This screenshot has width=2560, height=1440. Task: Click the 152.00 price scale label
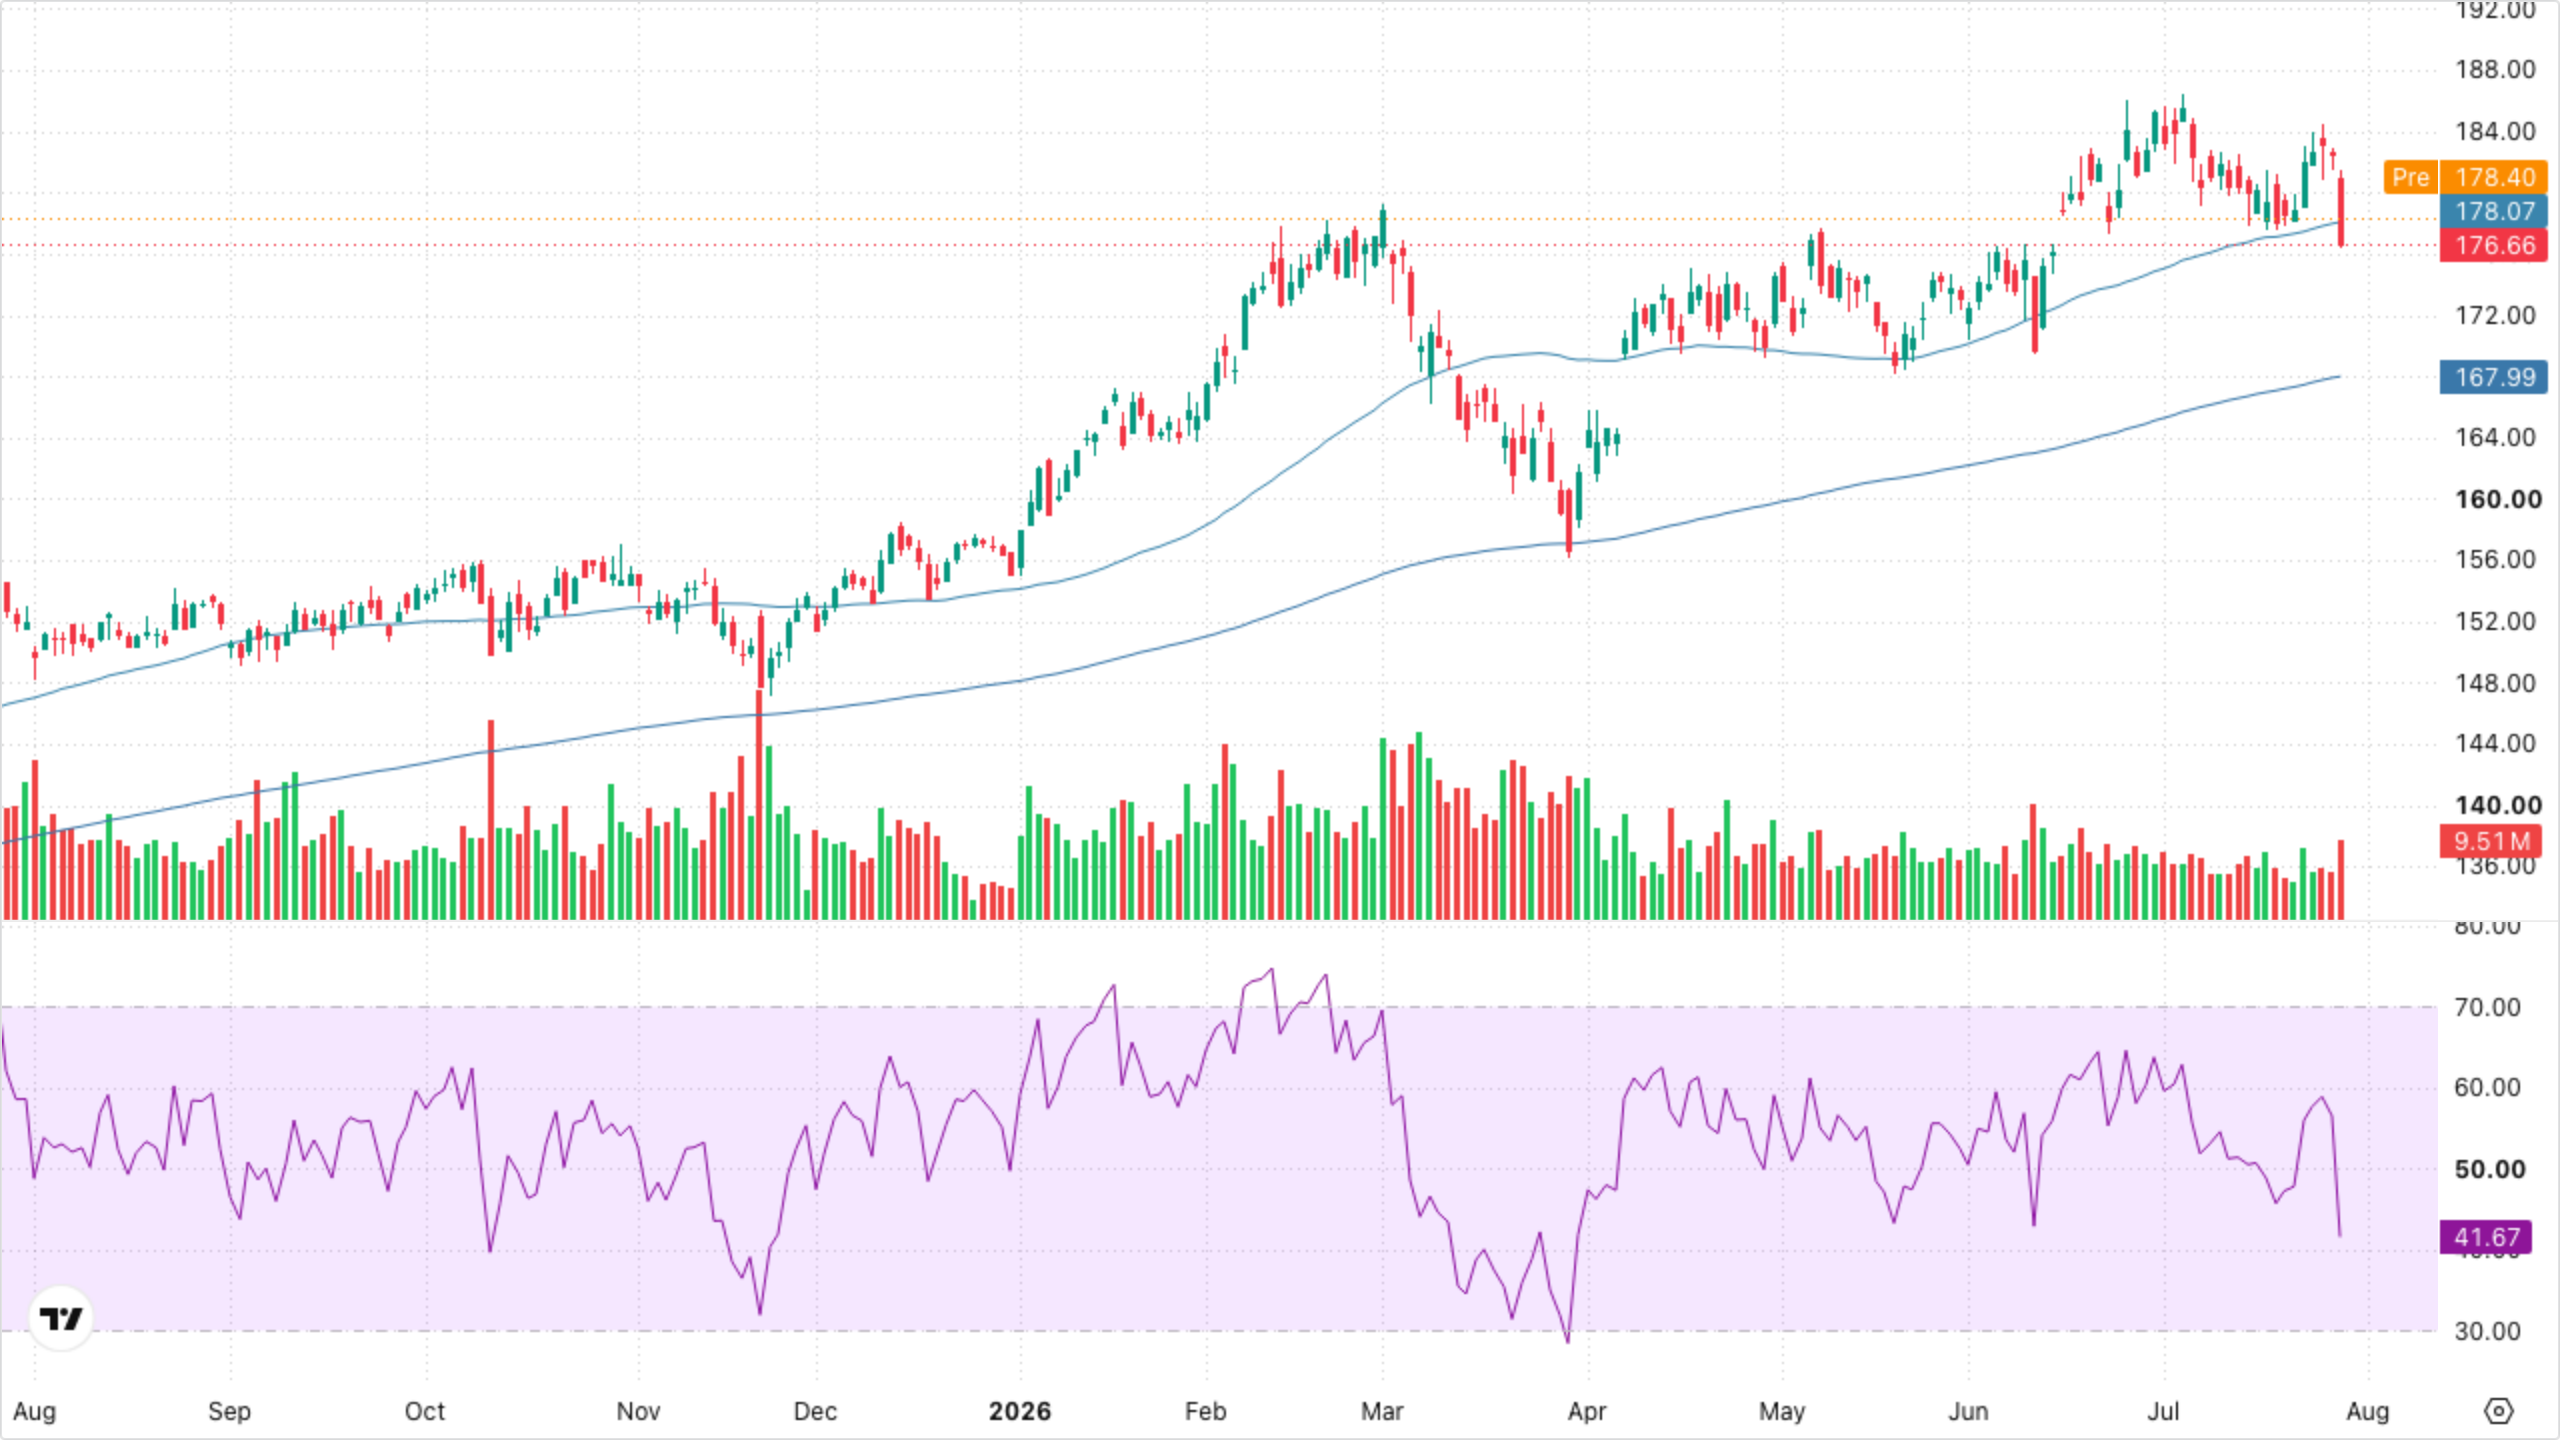tap(2495, 621)
